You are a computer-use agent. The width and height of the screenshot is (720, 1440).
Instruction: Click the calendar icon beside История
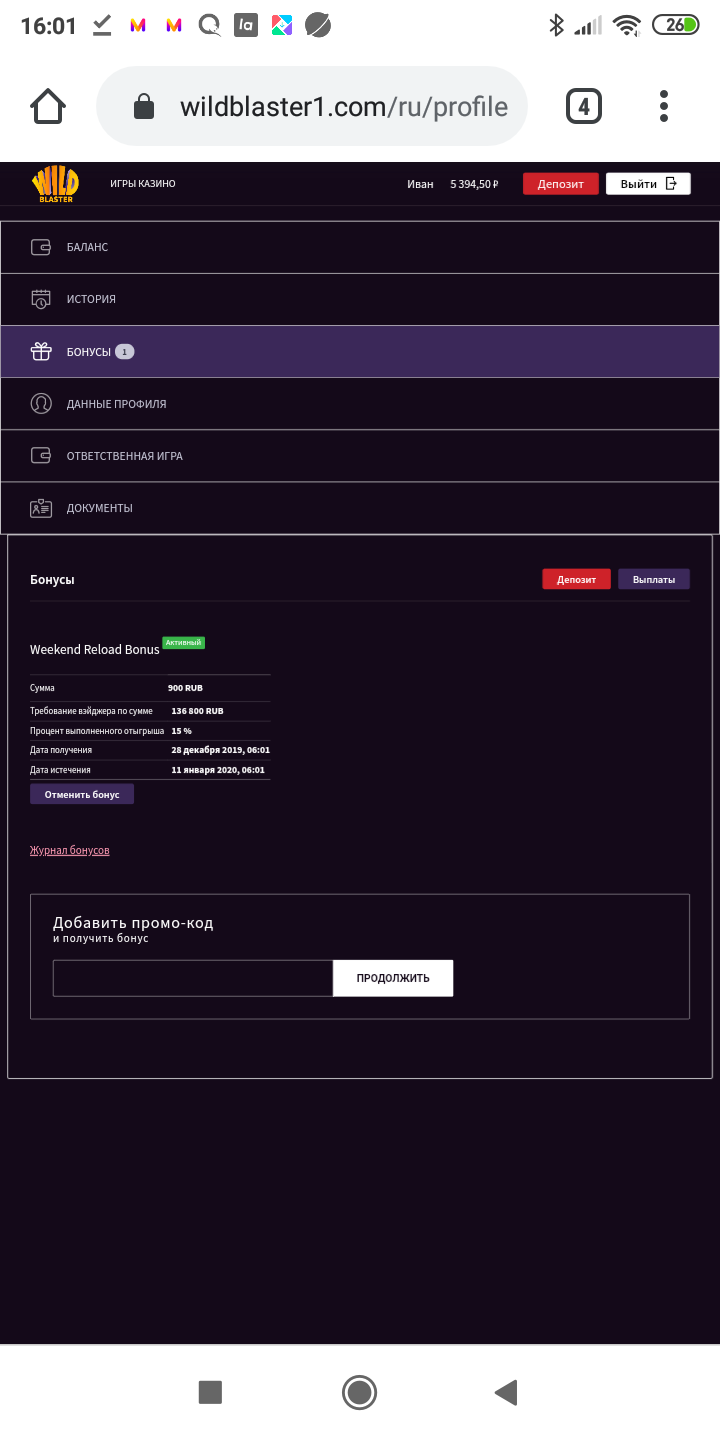point(41,299)
